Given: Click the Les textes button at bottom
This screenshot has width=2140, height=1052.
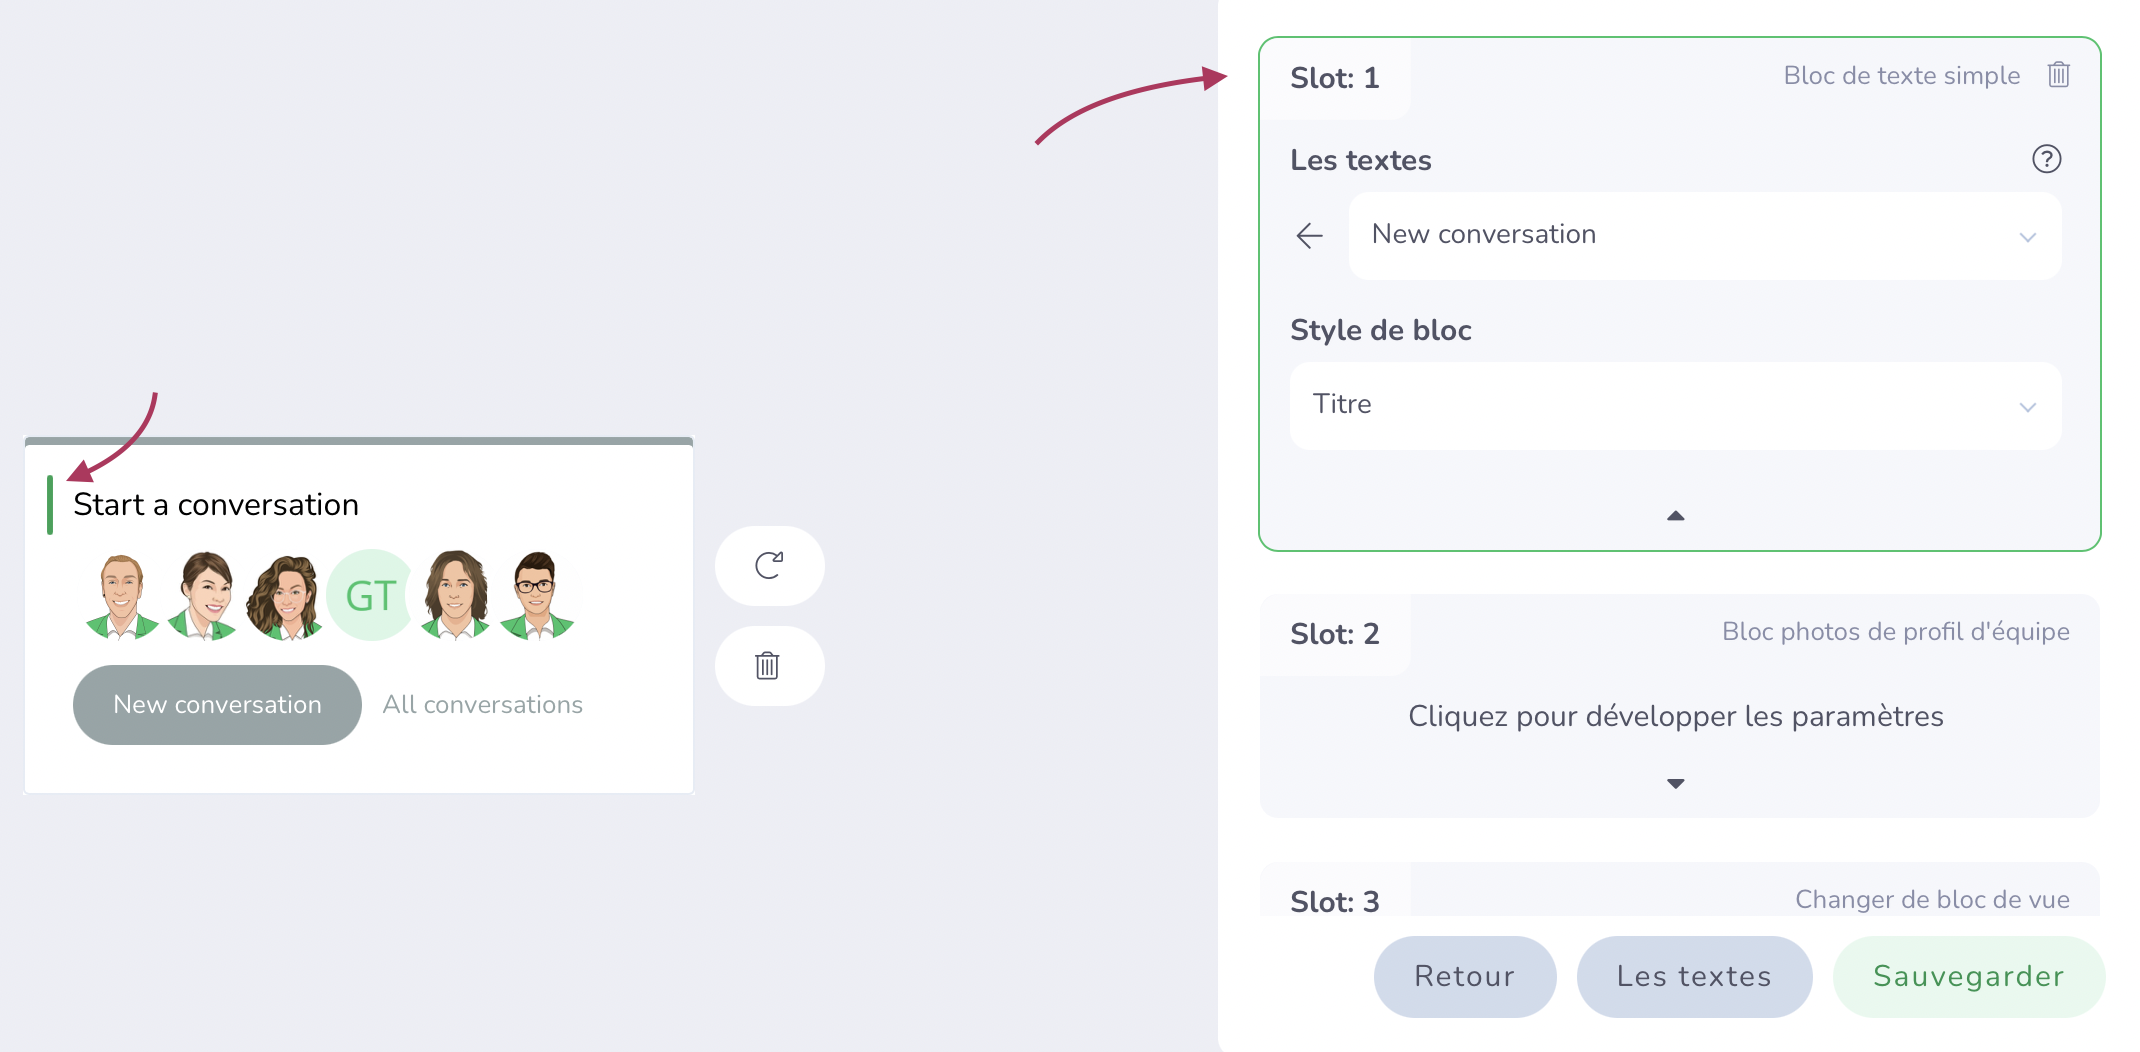Looking at the screenshot, I should 1694,976.
